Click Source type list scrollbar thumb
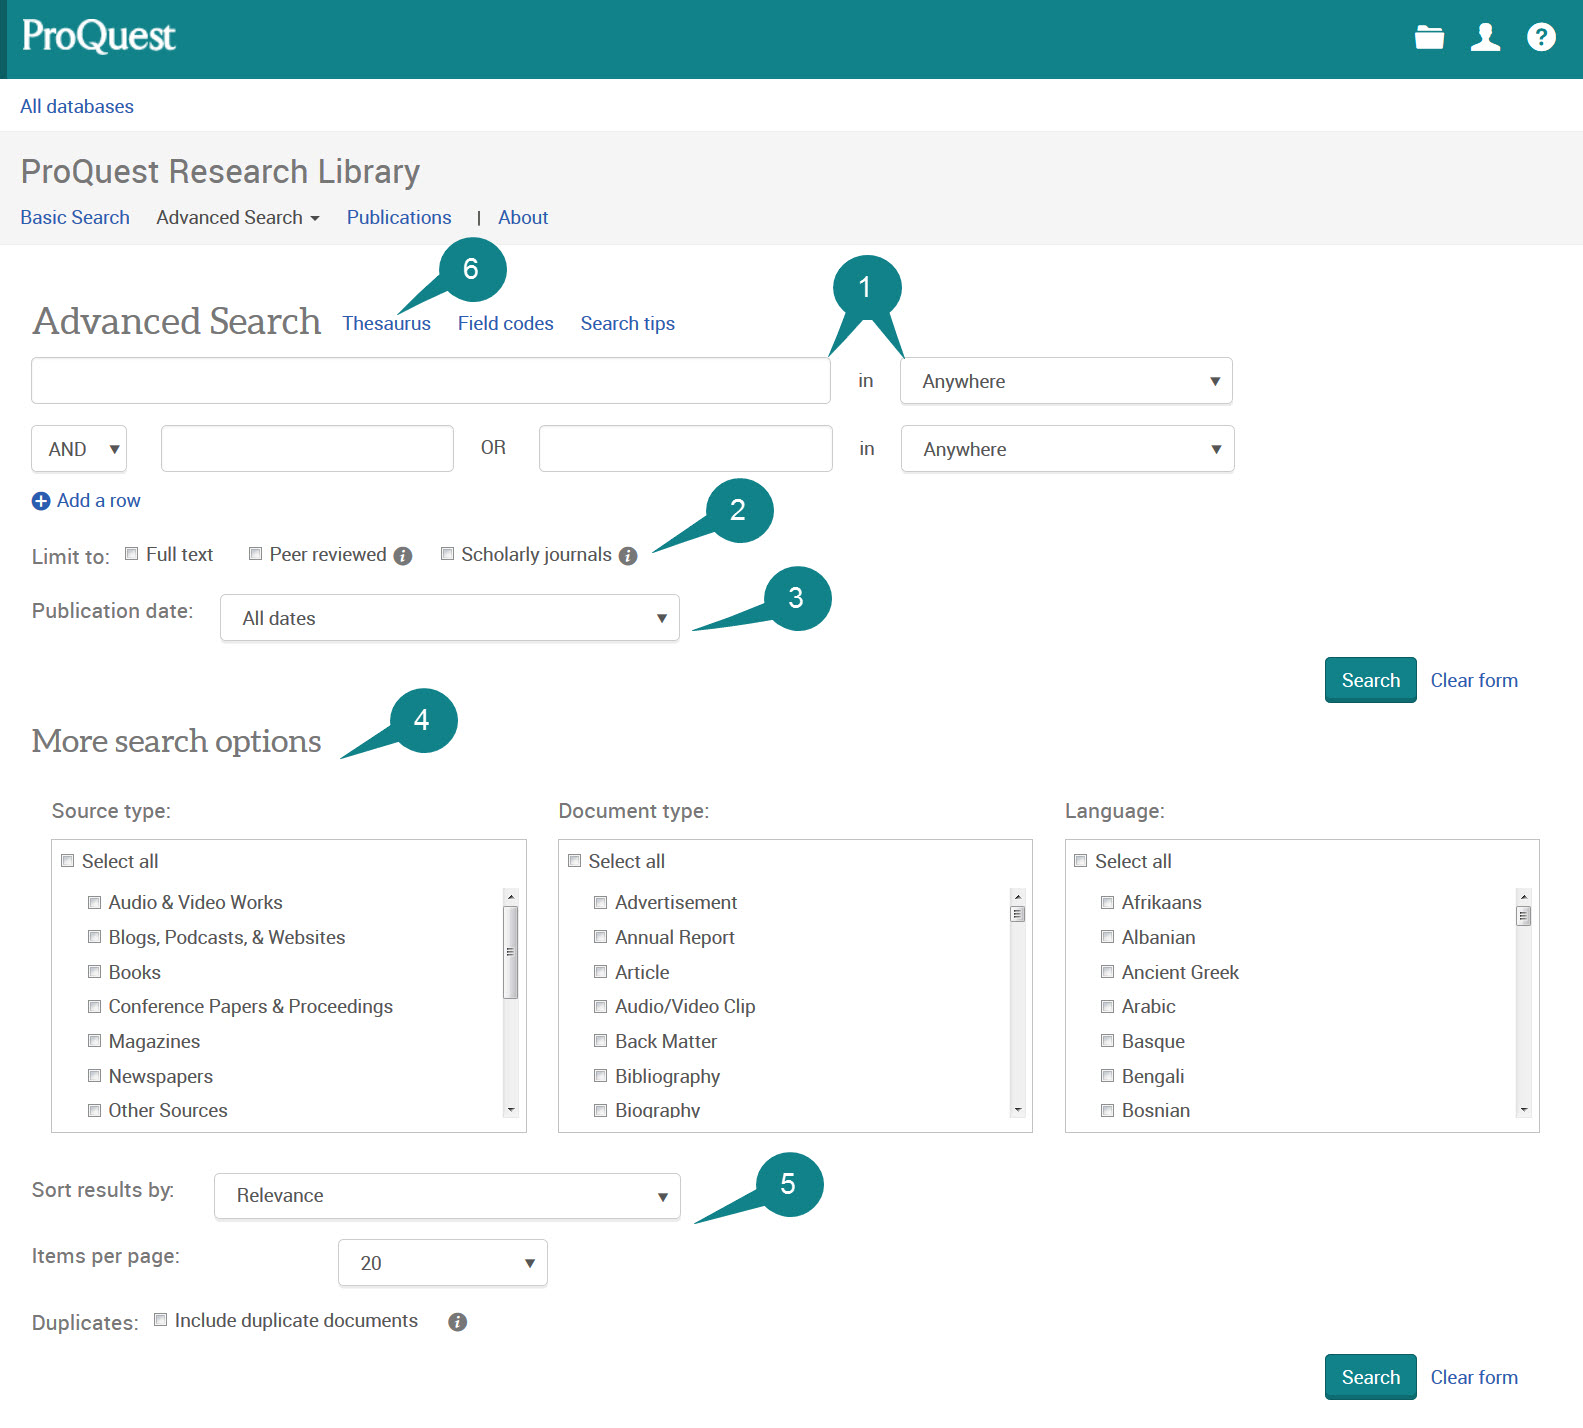The width and height of the screenshot is (1583, 1428). 511,952
